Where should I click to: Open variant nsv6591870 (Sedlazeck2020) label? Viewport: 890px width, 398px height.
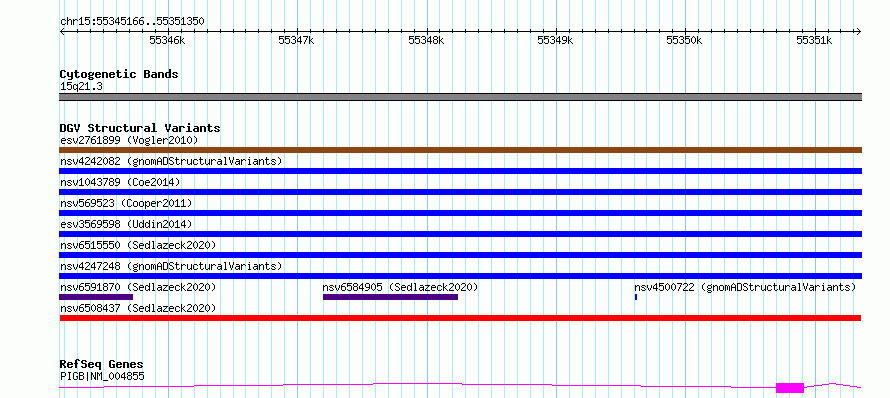[x=138, y=287]
